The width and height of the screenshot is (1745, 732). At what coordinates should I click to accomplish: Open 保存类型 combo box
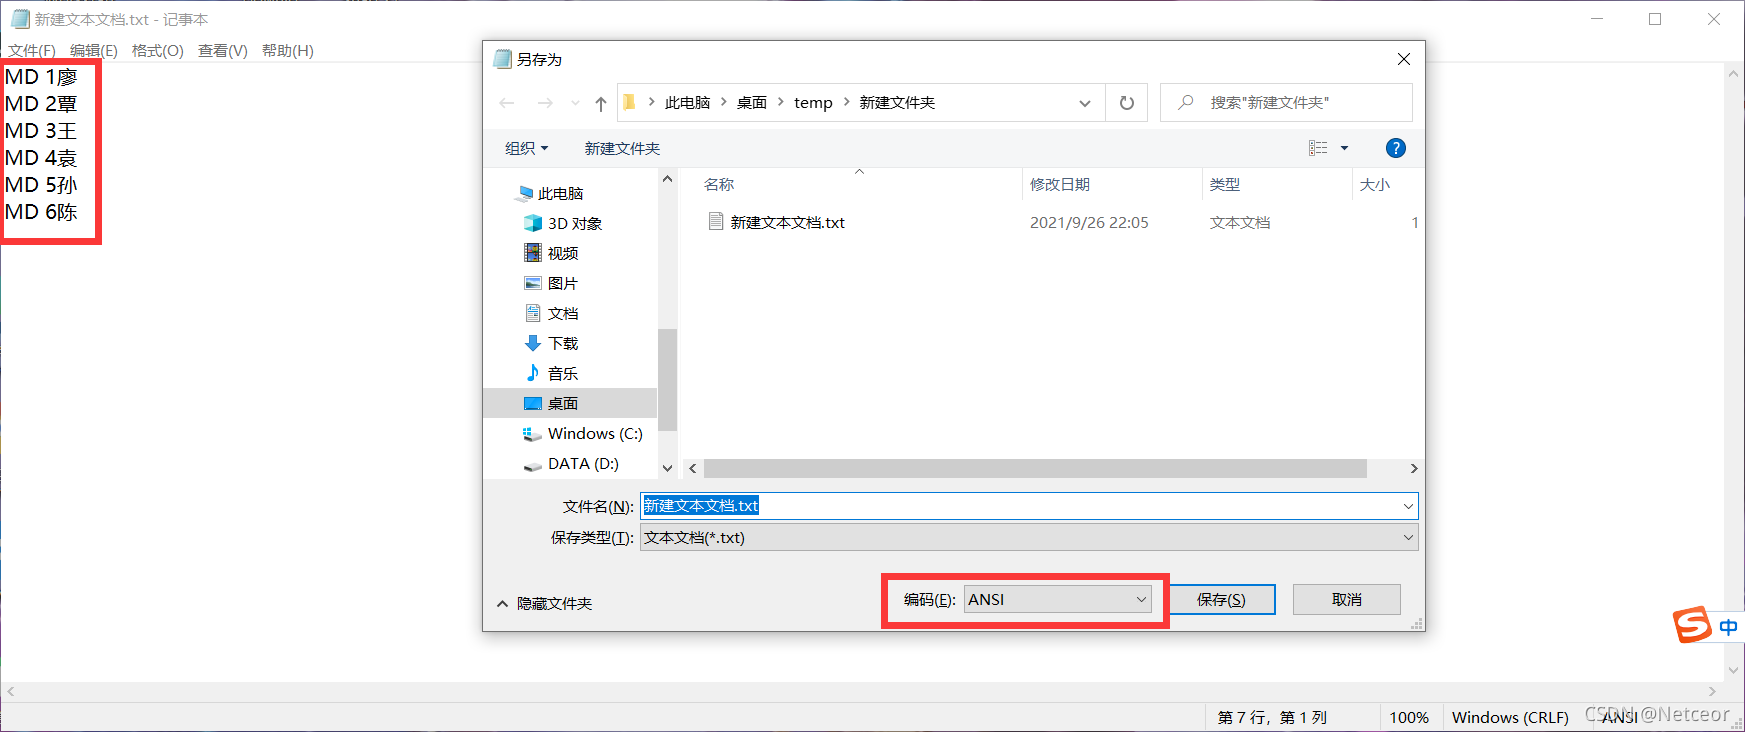click(x=1029, y=537)
